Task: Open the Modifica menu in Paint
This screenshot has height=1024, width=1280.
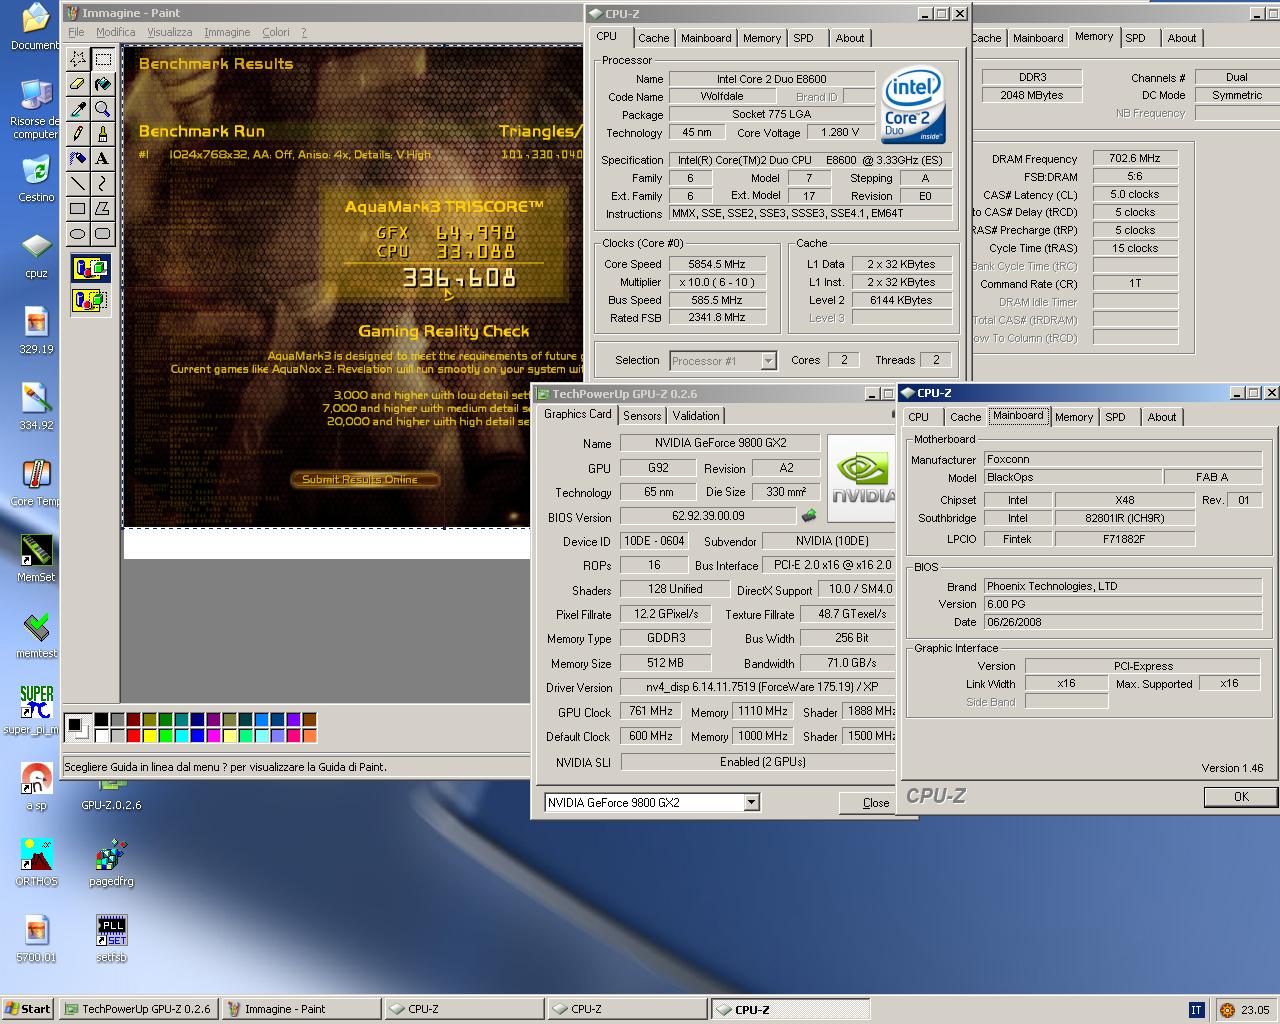Action: (116, 32)
